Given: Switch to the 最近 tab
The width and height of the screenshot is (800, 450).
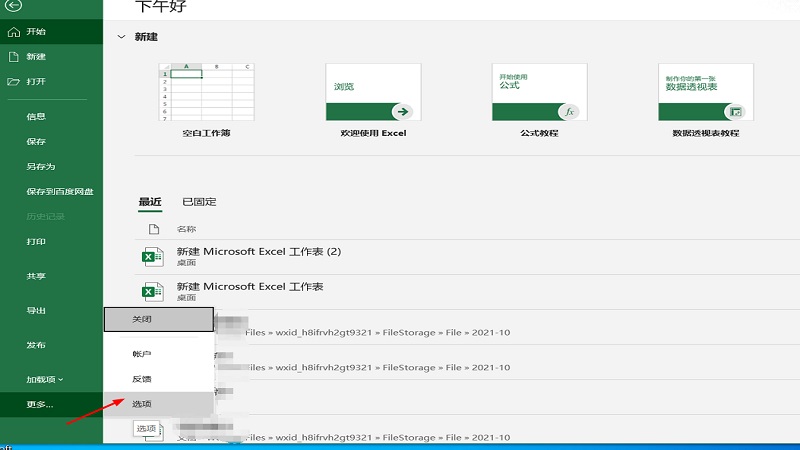Looking at the screenshot, I should (x=150, y=202).
